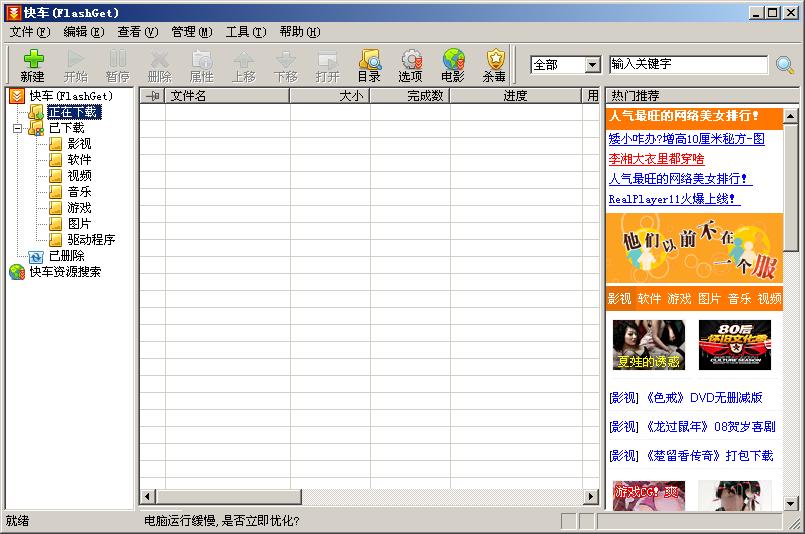Screen dimensions: 805x534
Task: Click the 80后怀旧文化 thumbnail
Action: click(735, 345)
